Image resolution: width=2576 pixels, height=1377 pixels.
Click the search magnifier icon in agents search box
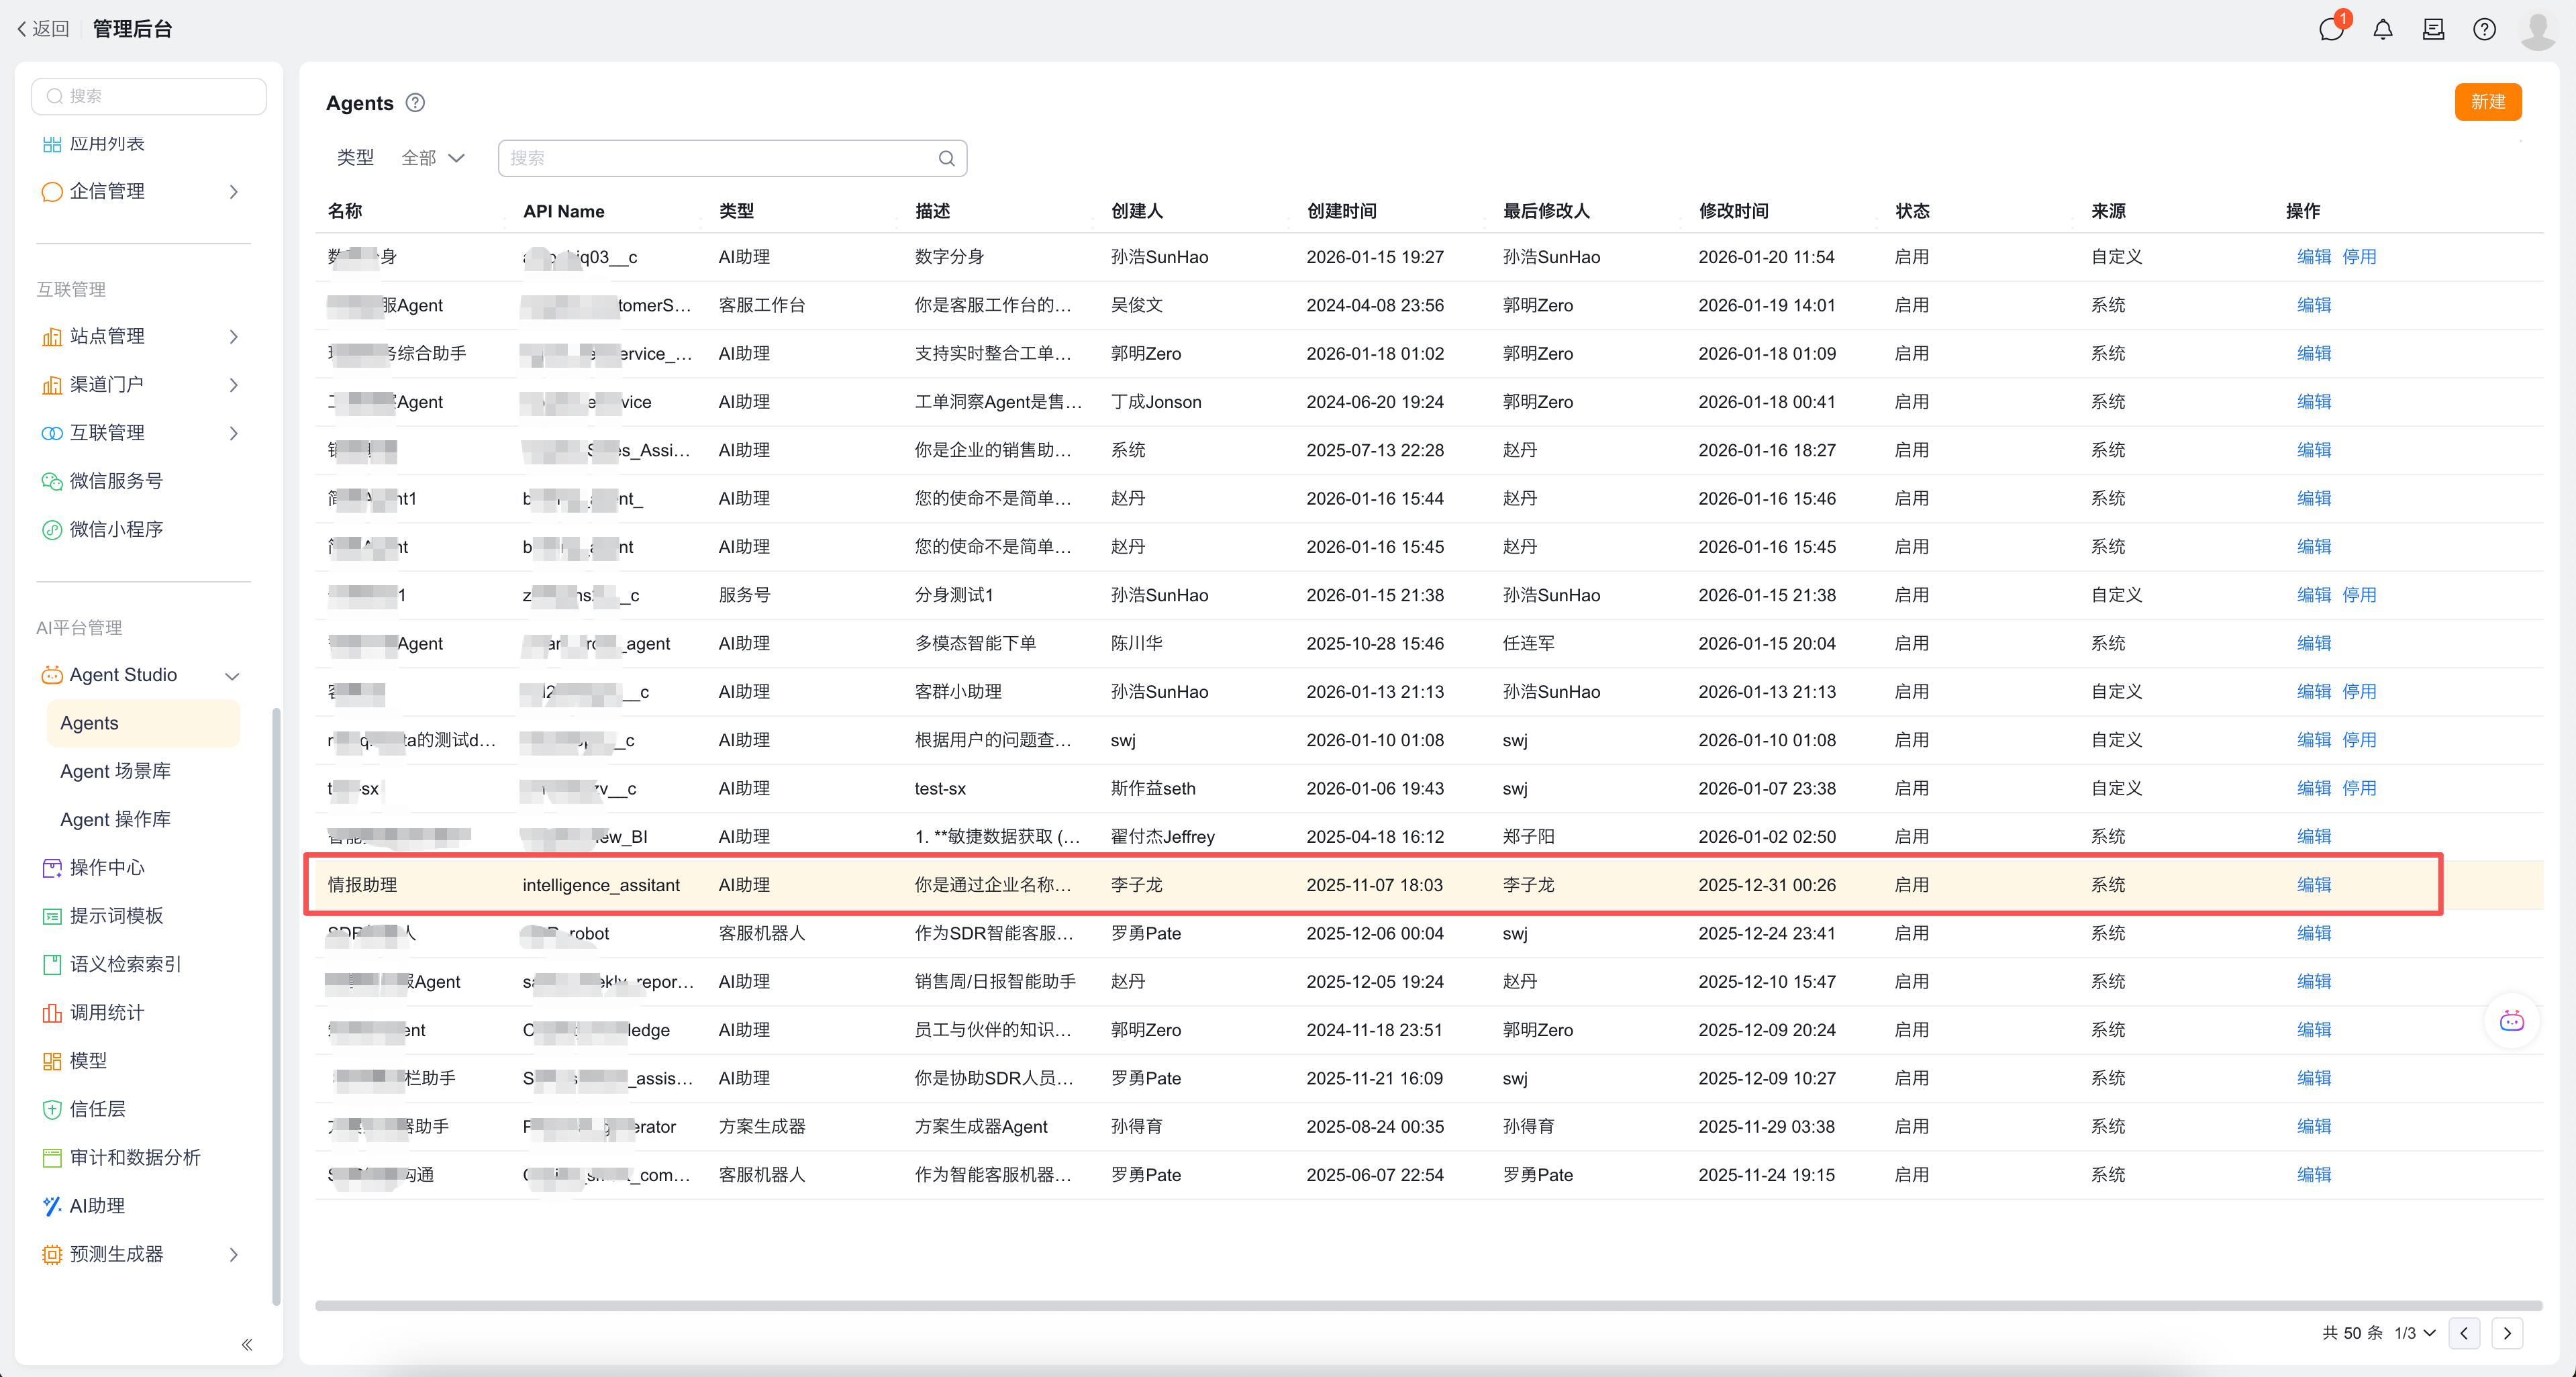pos(946,158)
